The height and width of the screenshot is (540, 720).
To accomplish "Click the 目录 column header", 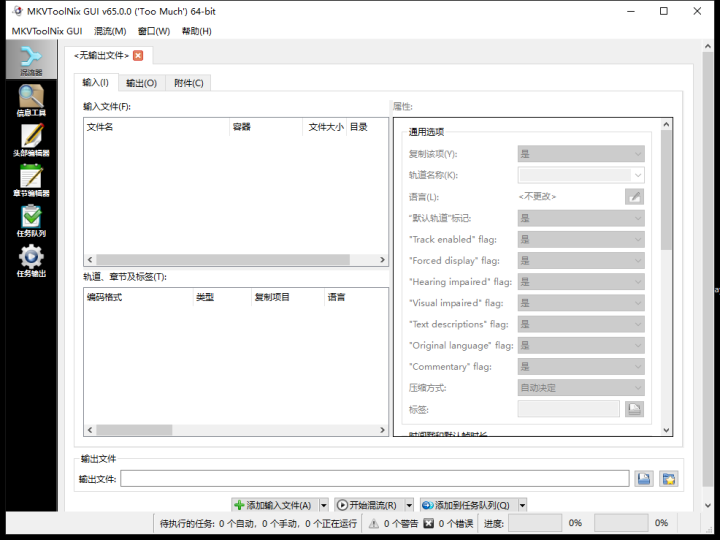I will [367, 127].
